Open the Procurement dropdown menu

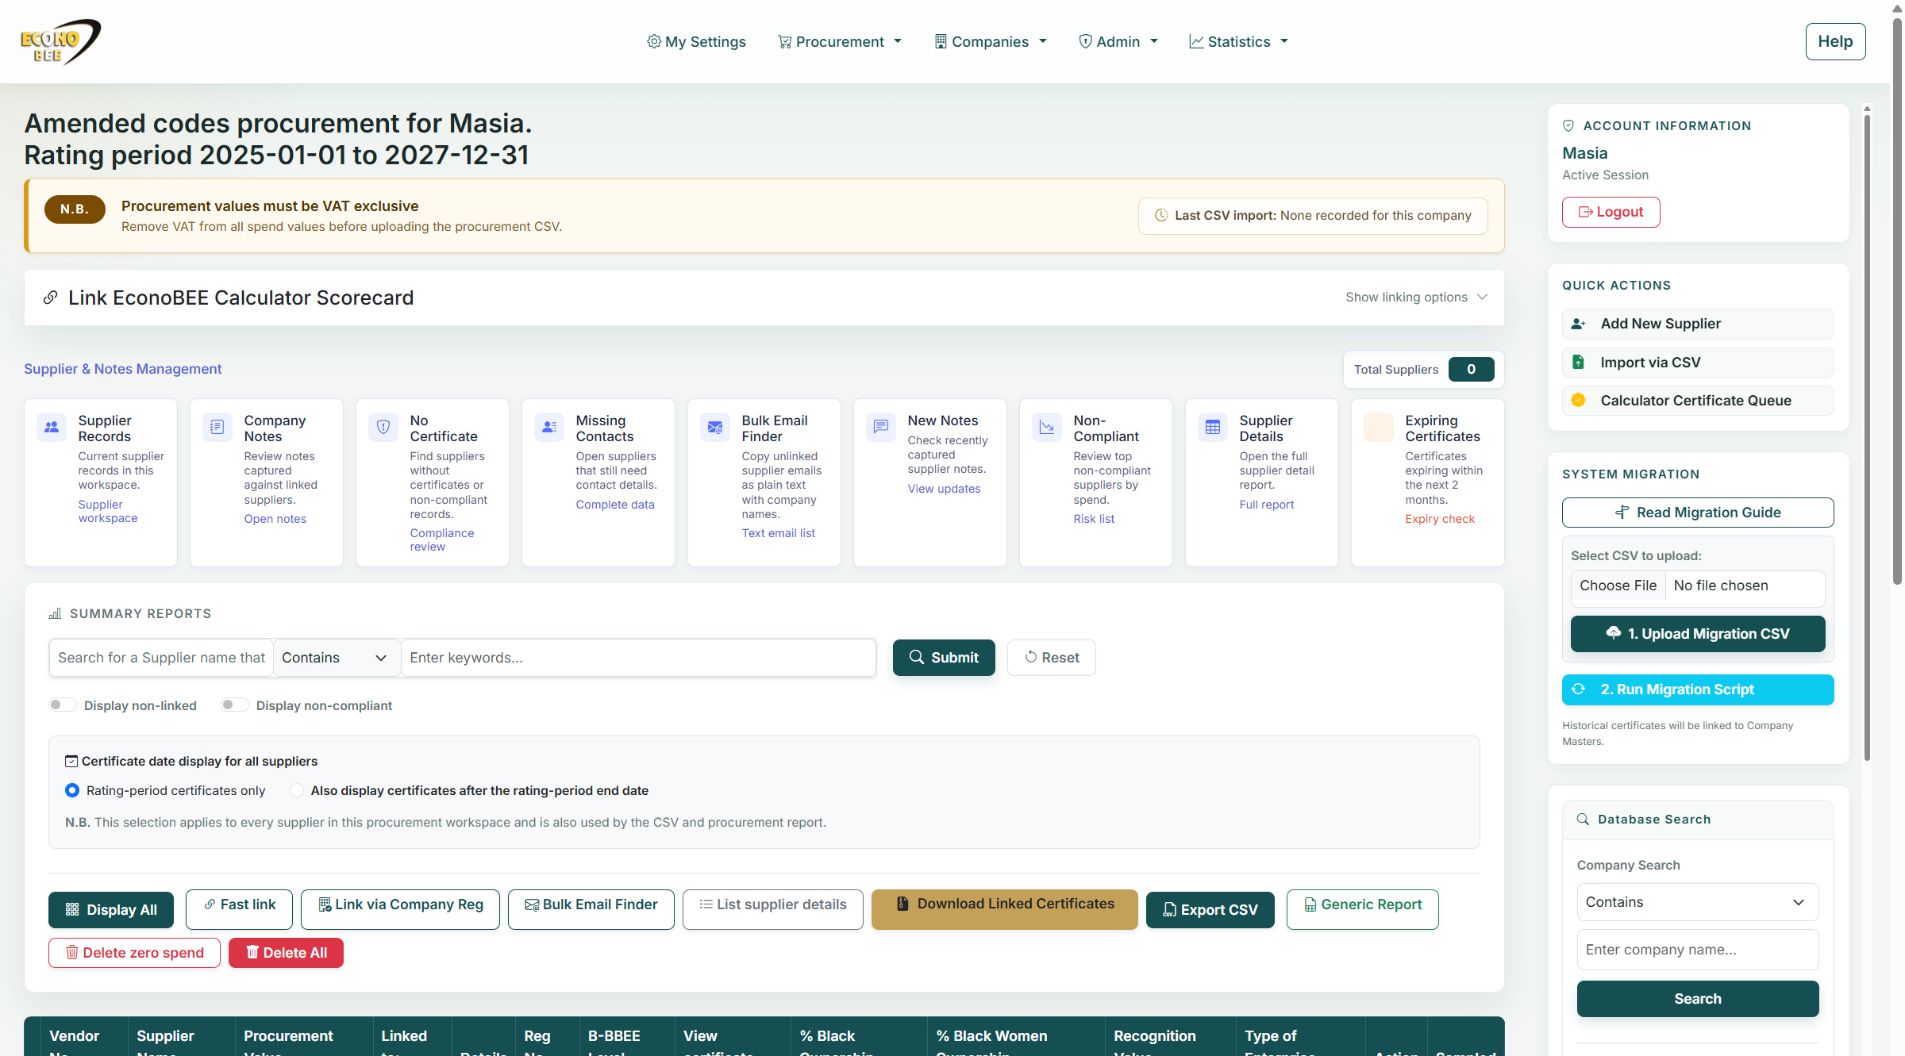840,42
